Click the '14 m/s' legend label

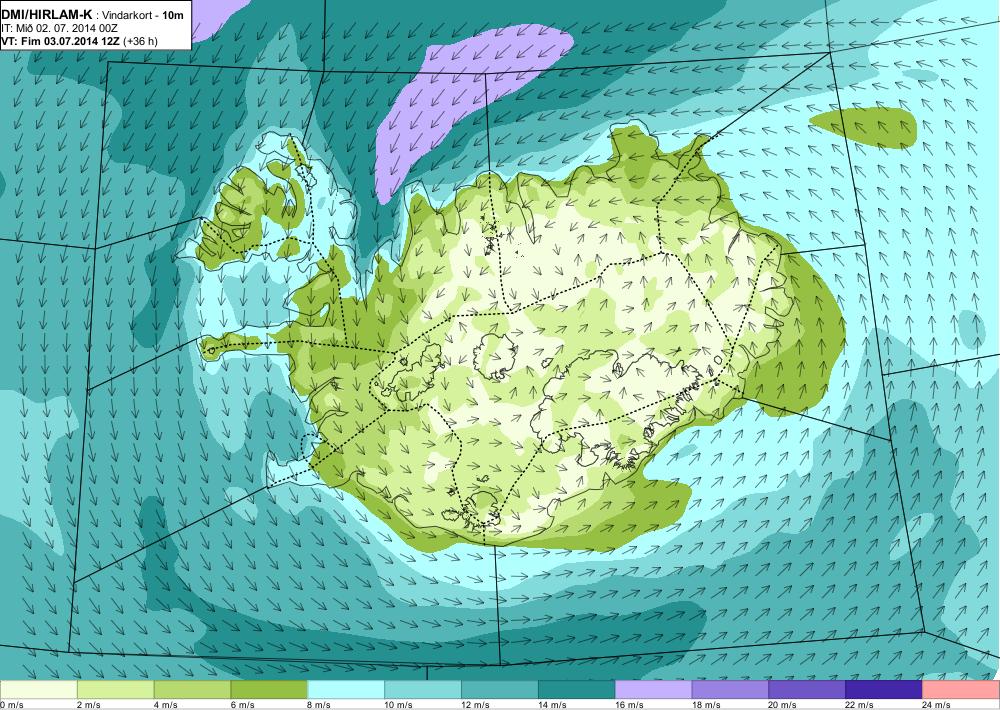[x=552, y=705]
